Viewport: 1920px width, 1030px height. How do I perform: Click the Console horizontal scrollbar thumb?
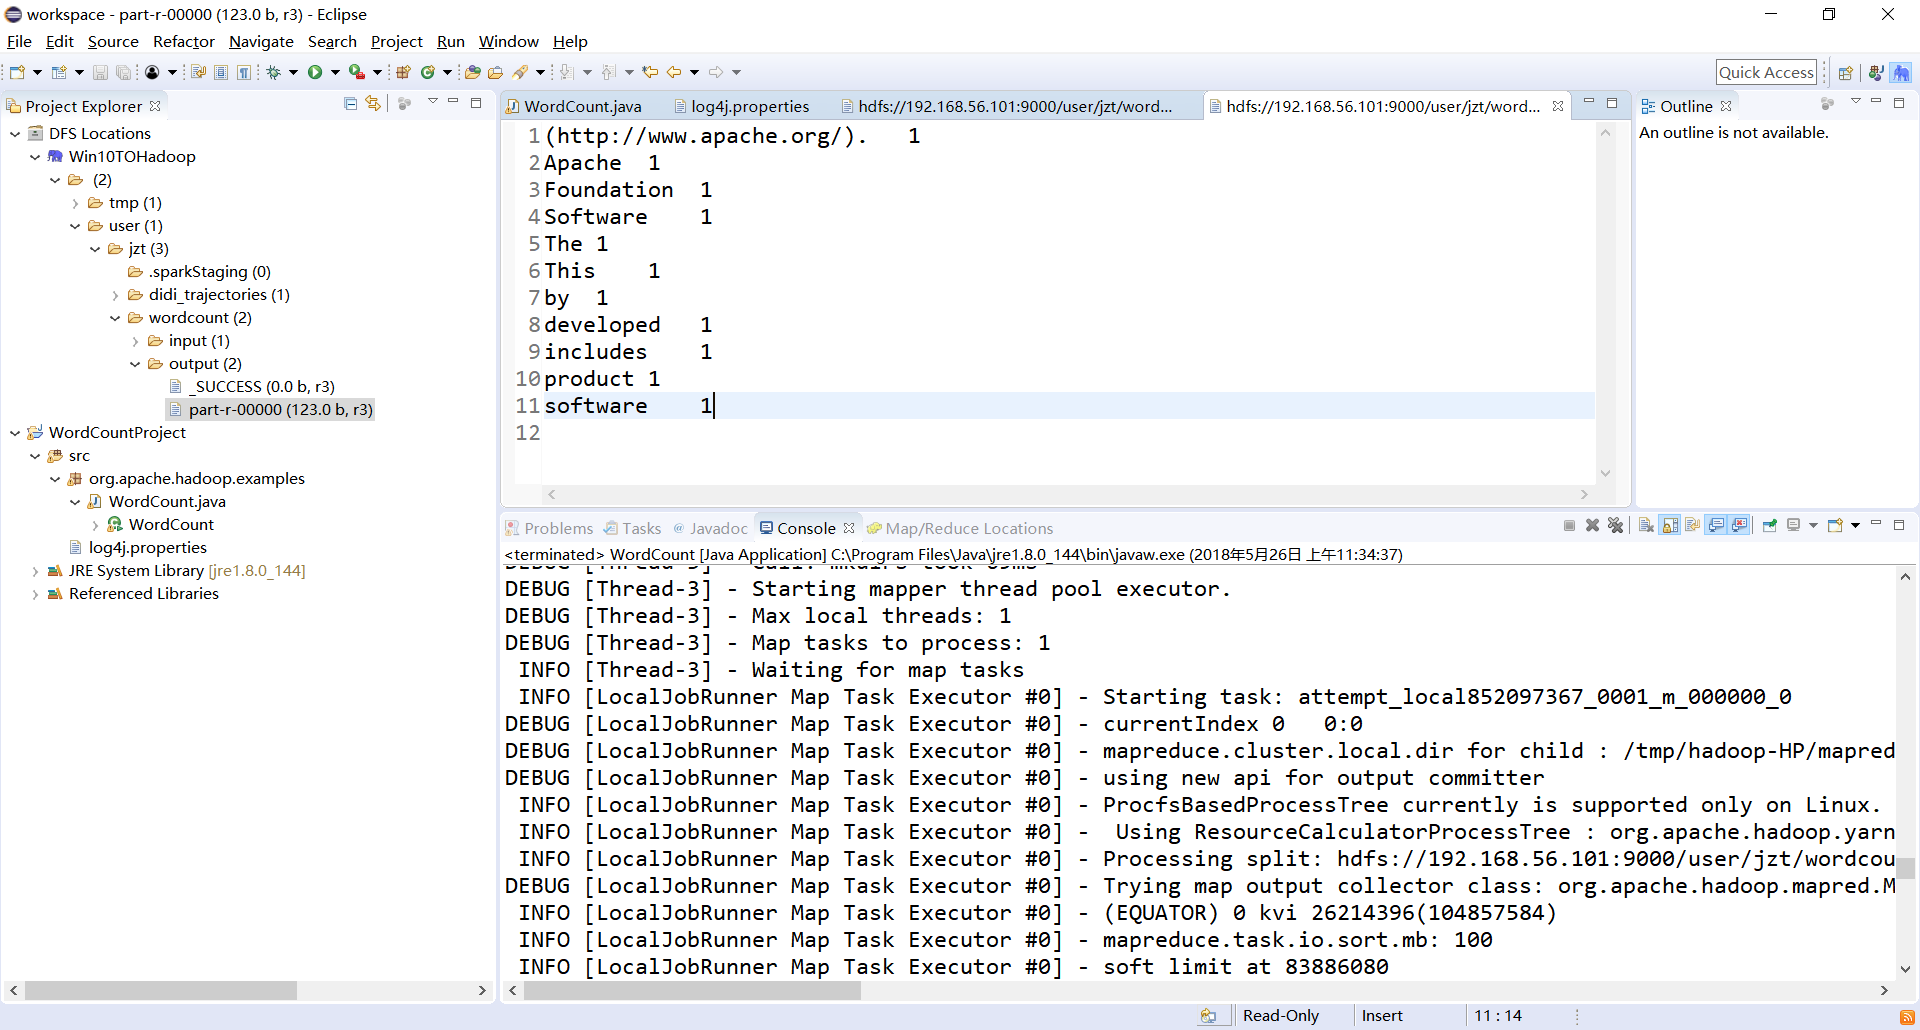692,990
